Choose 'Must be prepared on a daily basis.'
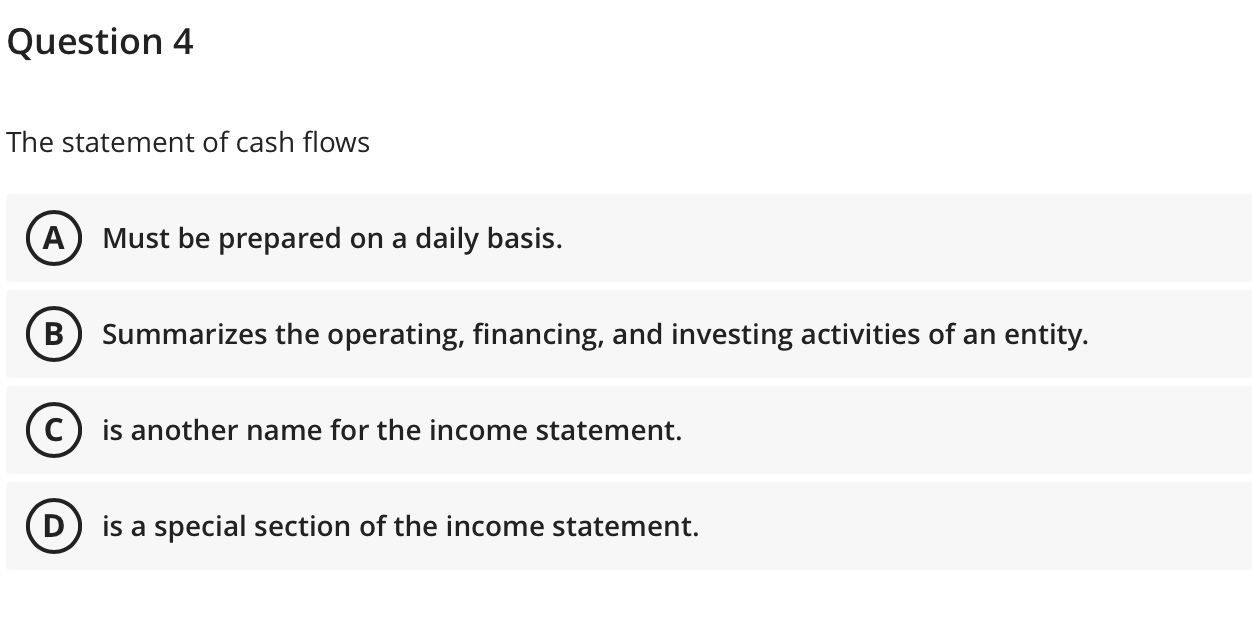The width and height of the screenshot is (1252, 628). pos(332,239)
